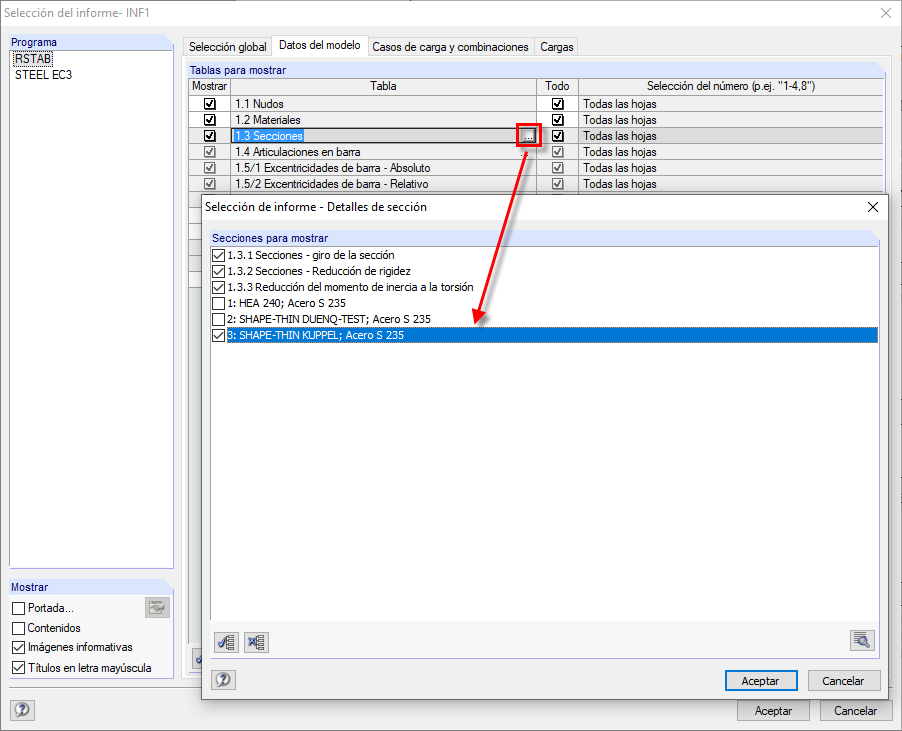Select item 2: SHAPE-THIN DUENQ-TEST; Acero S 235
902x731 pixels.
click(x=329, y=319)
